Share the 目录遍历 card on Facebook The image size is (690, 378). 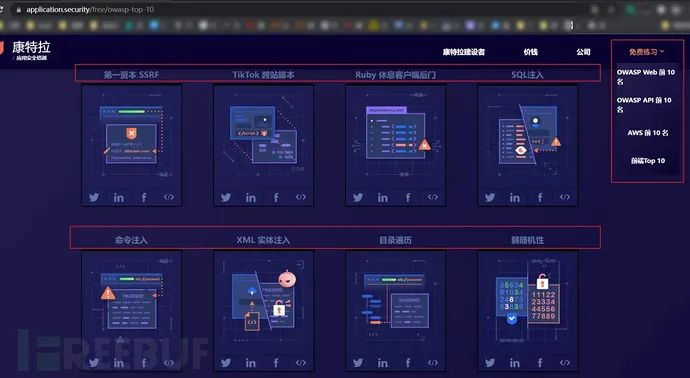pyautogui.click(x=408, y=363)
